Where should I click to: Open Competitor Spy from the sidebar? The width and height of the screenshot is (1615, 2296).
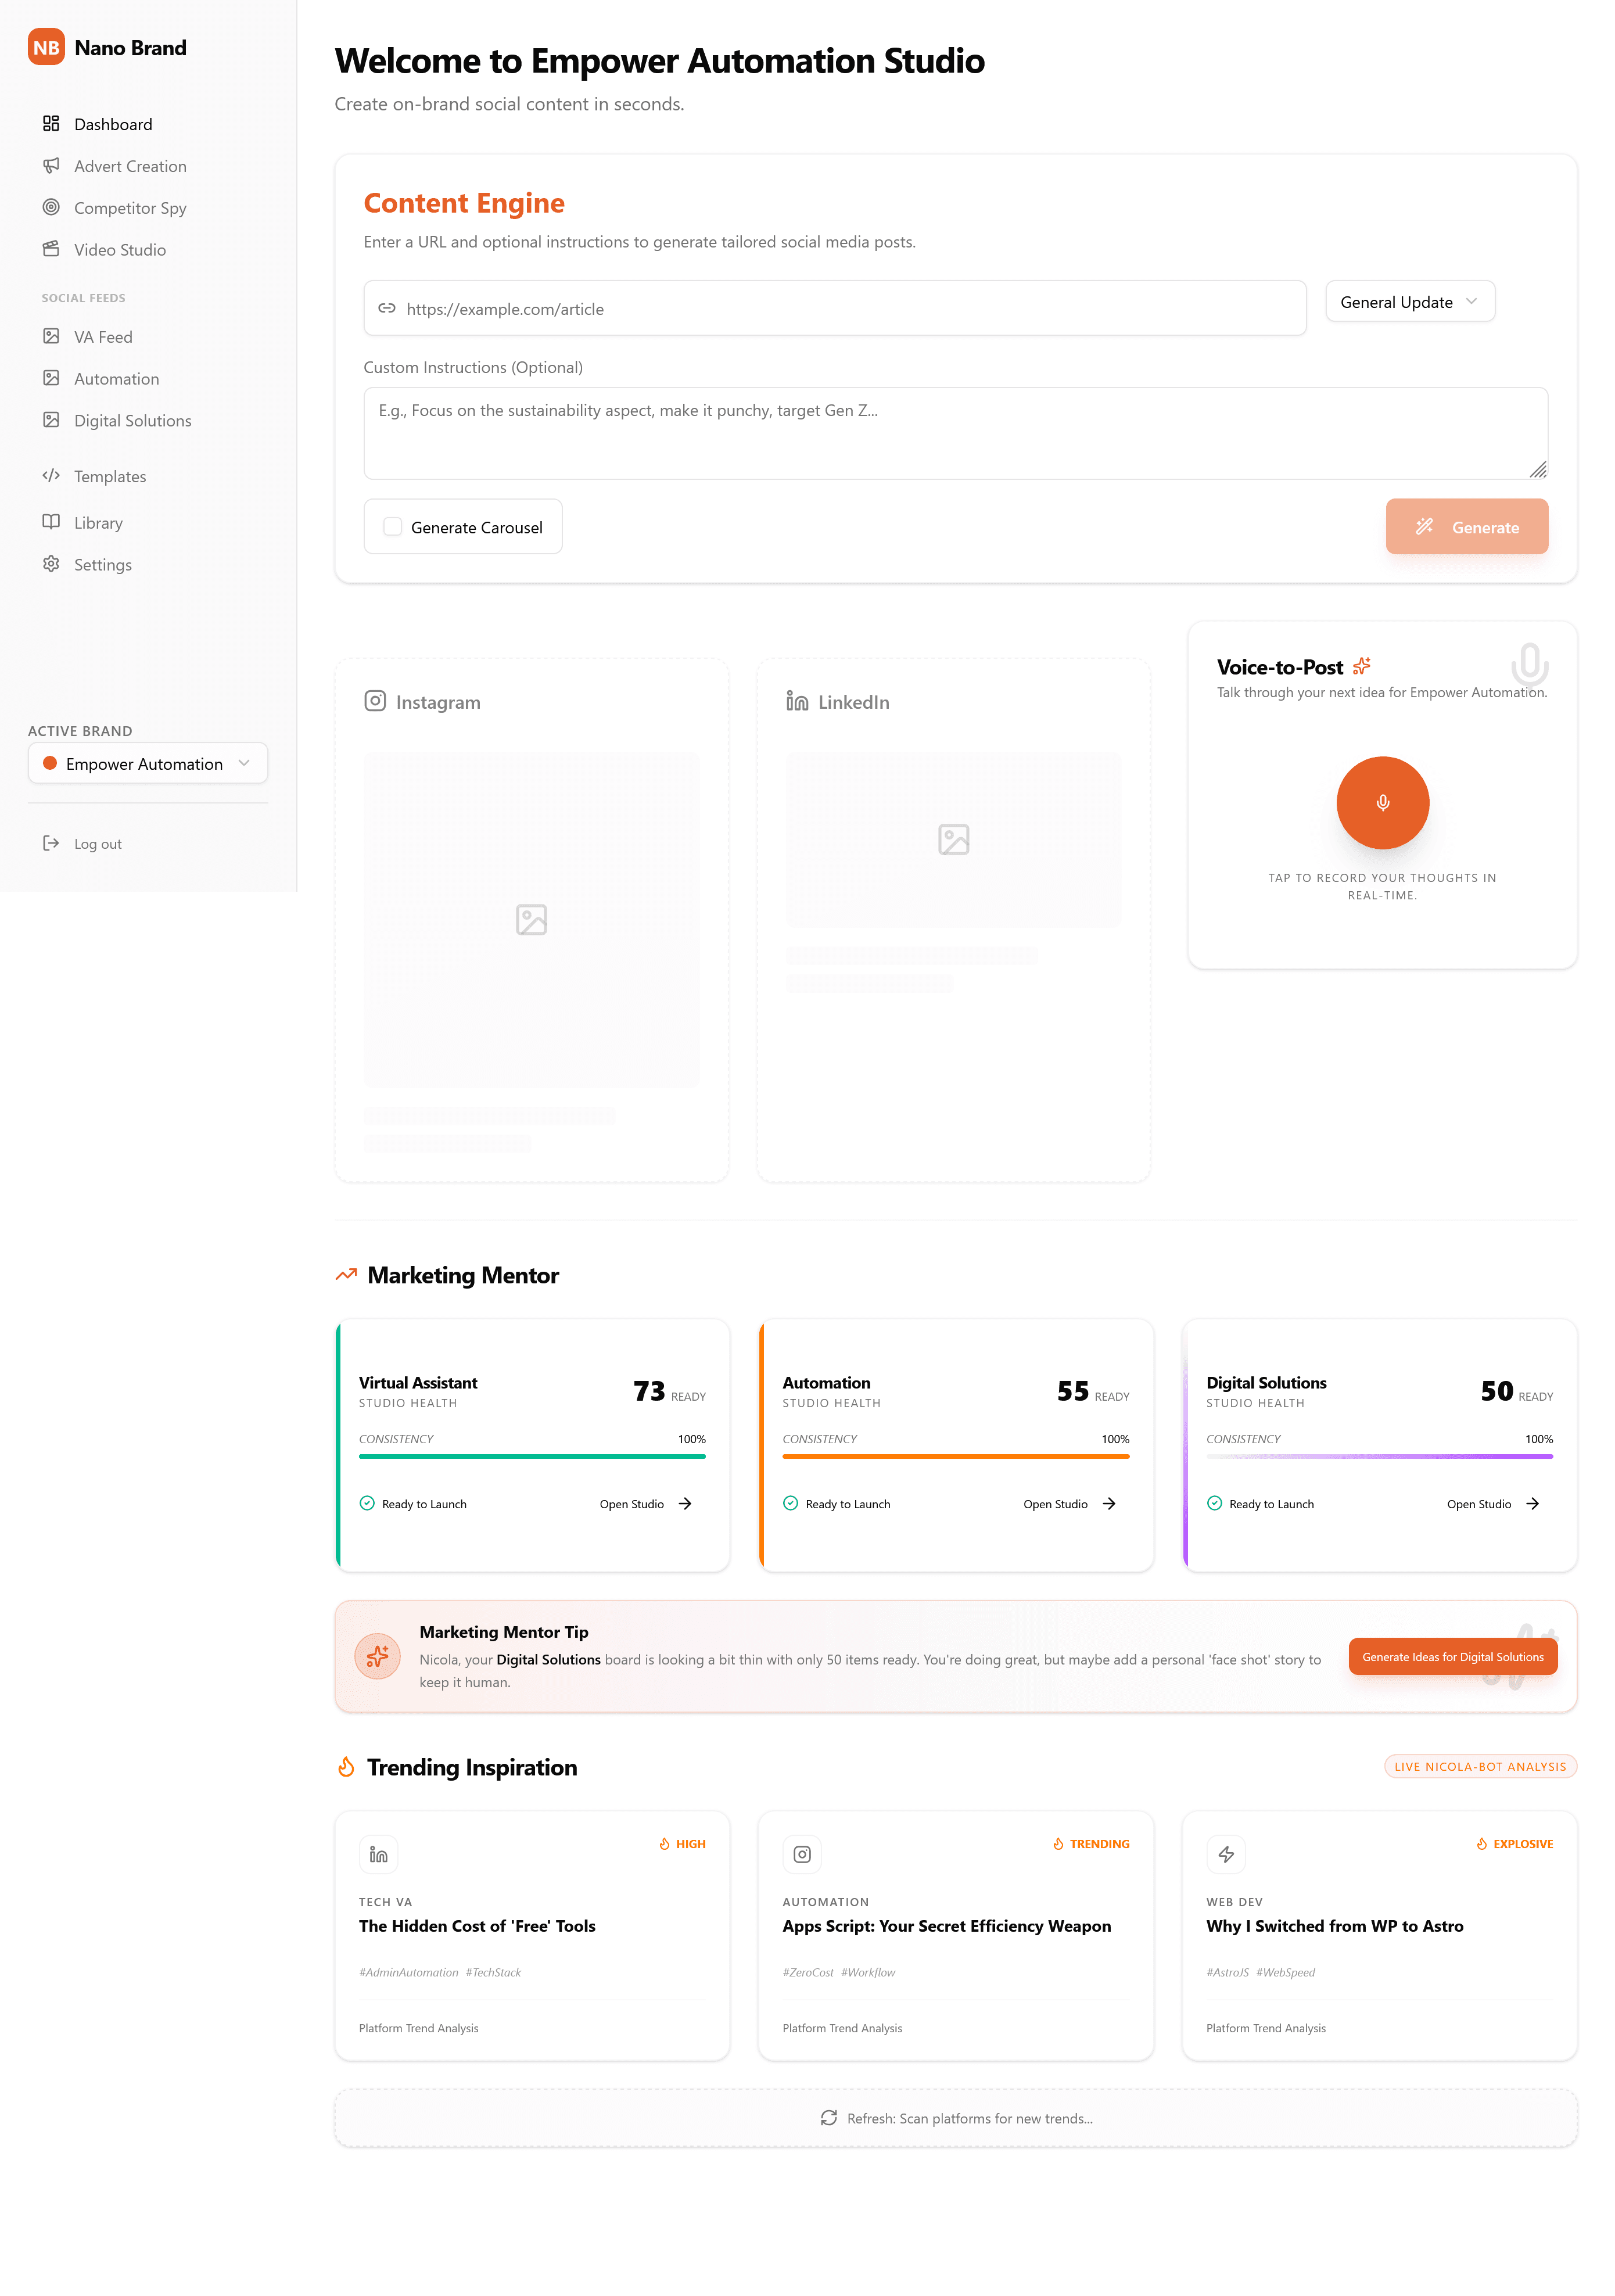pyautogui.click(x=130, y=208)
